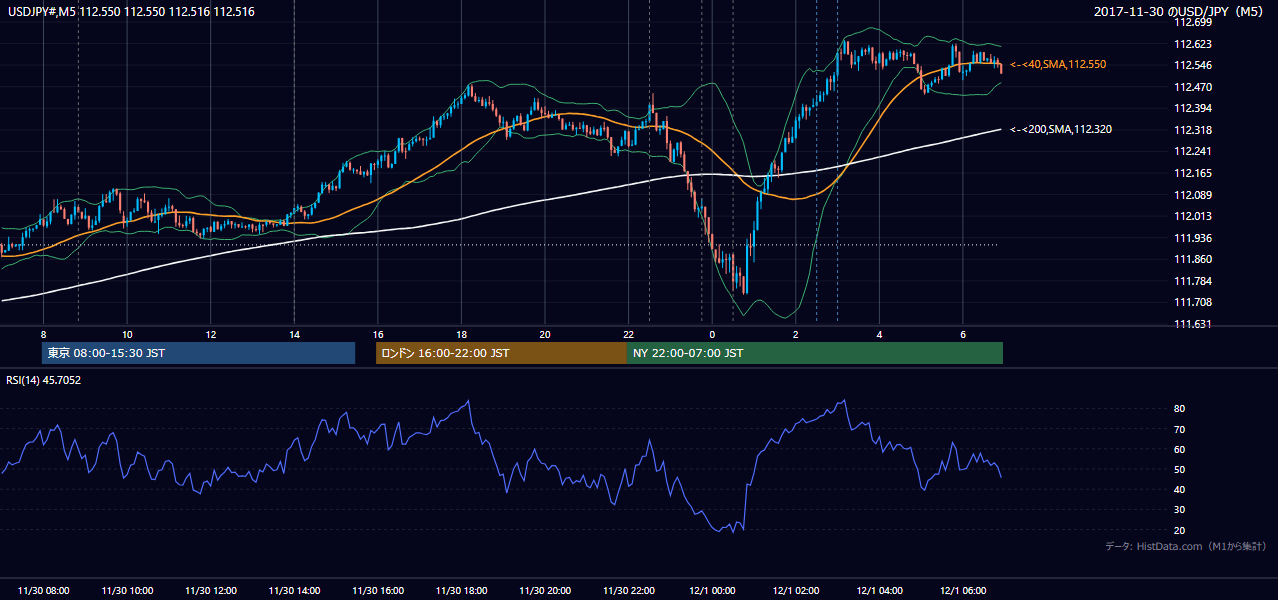1278x600 pixels.
Task: Click hour label 14 under price chart
Action: pos(294,334)
